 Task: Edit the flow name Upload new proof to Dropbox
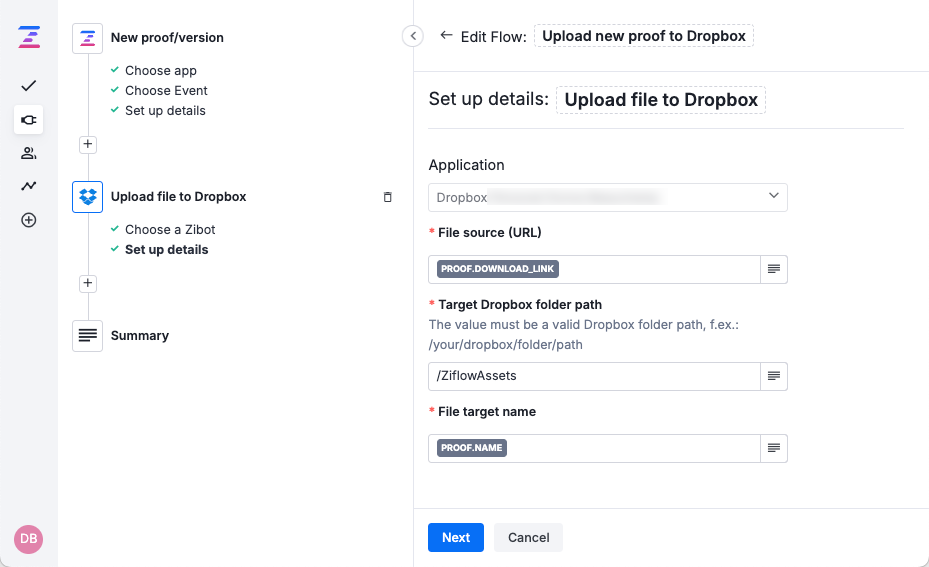click(x=644, y=36)
